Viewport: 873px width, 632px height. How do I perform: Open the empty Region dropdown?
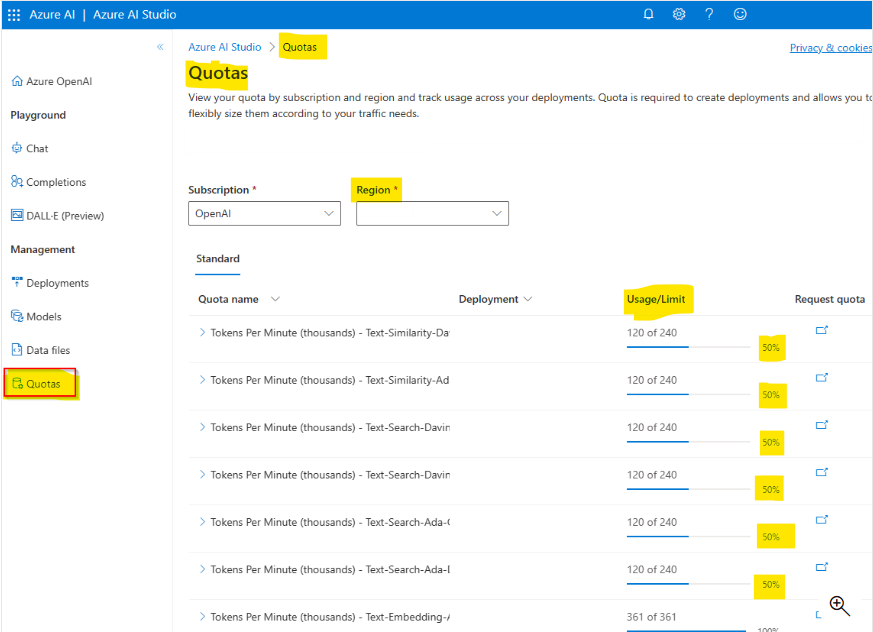click(432, 213)
